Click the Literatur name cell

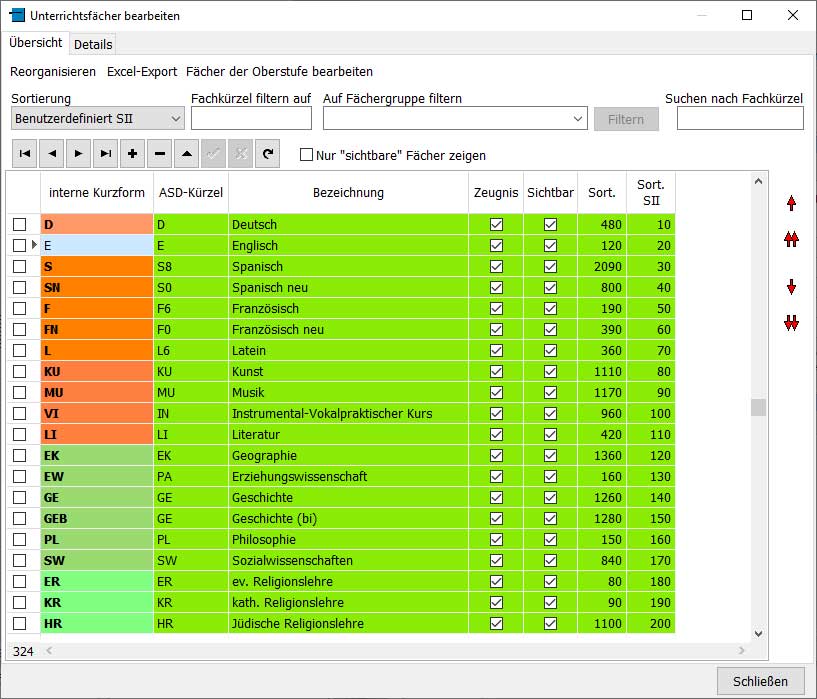(x=348, y=434)
